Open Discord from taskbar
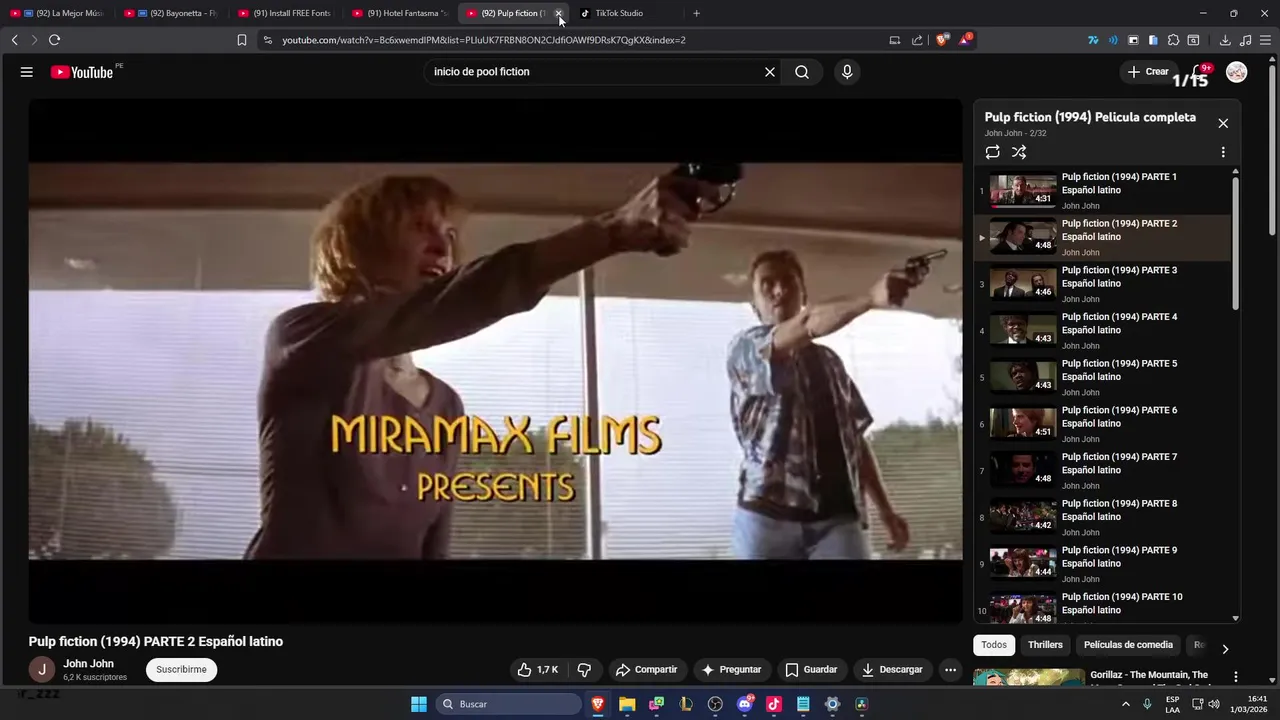Image resolution: width=1280 pixels, height=720 pixels. click(744, 704)
